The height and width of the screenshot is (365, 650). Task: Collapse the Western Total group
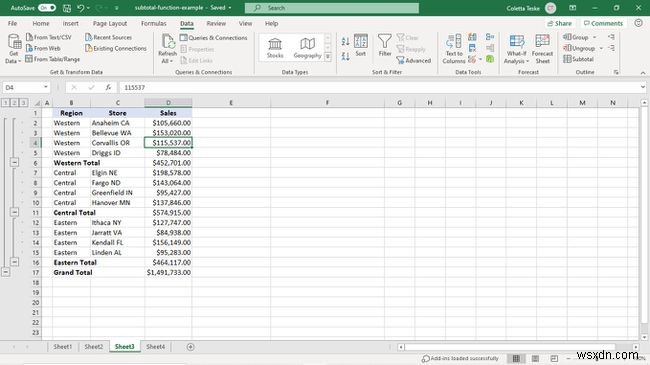[x=14, y=163]
